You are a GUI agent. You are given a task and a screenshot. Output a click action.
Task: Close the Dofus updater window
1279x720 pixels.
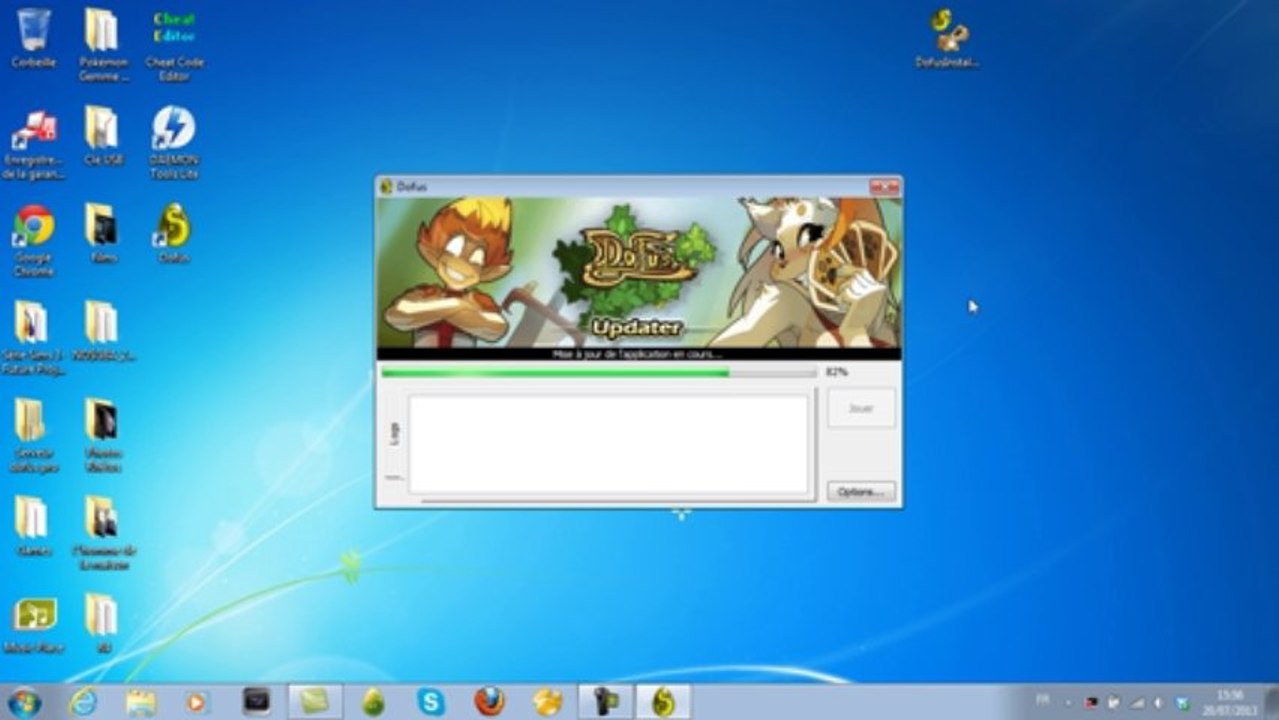(883, 186)
